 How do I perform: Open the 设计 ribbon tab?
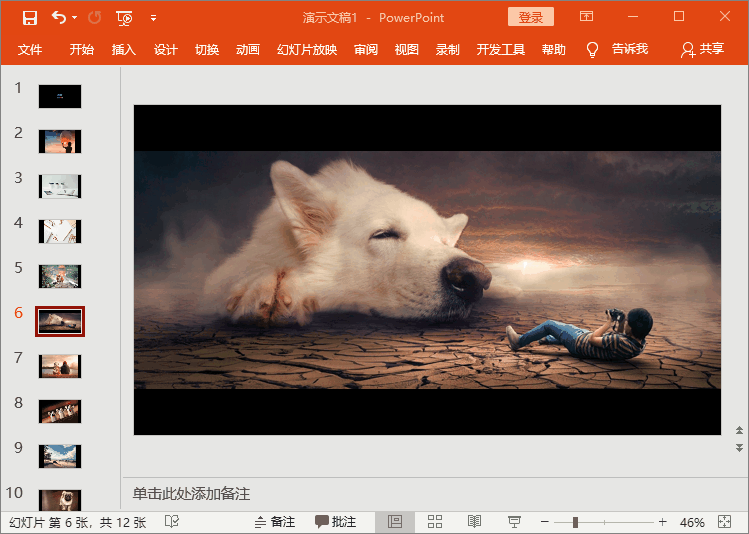166,50
